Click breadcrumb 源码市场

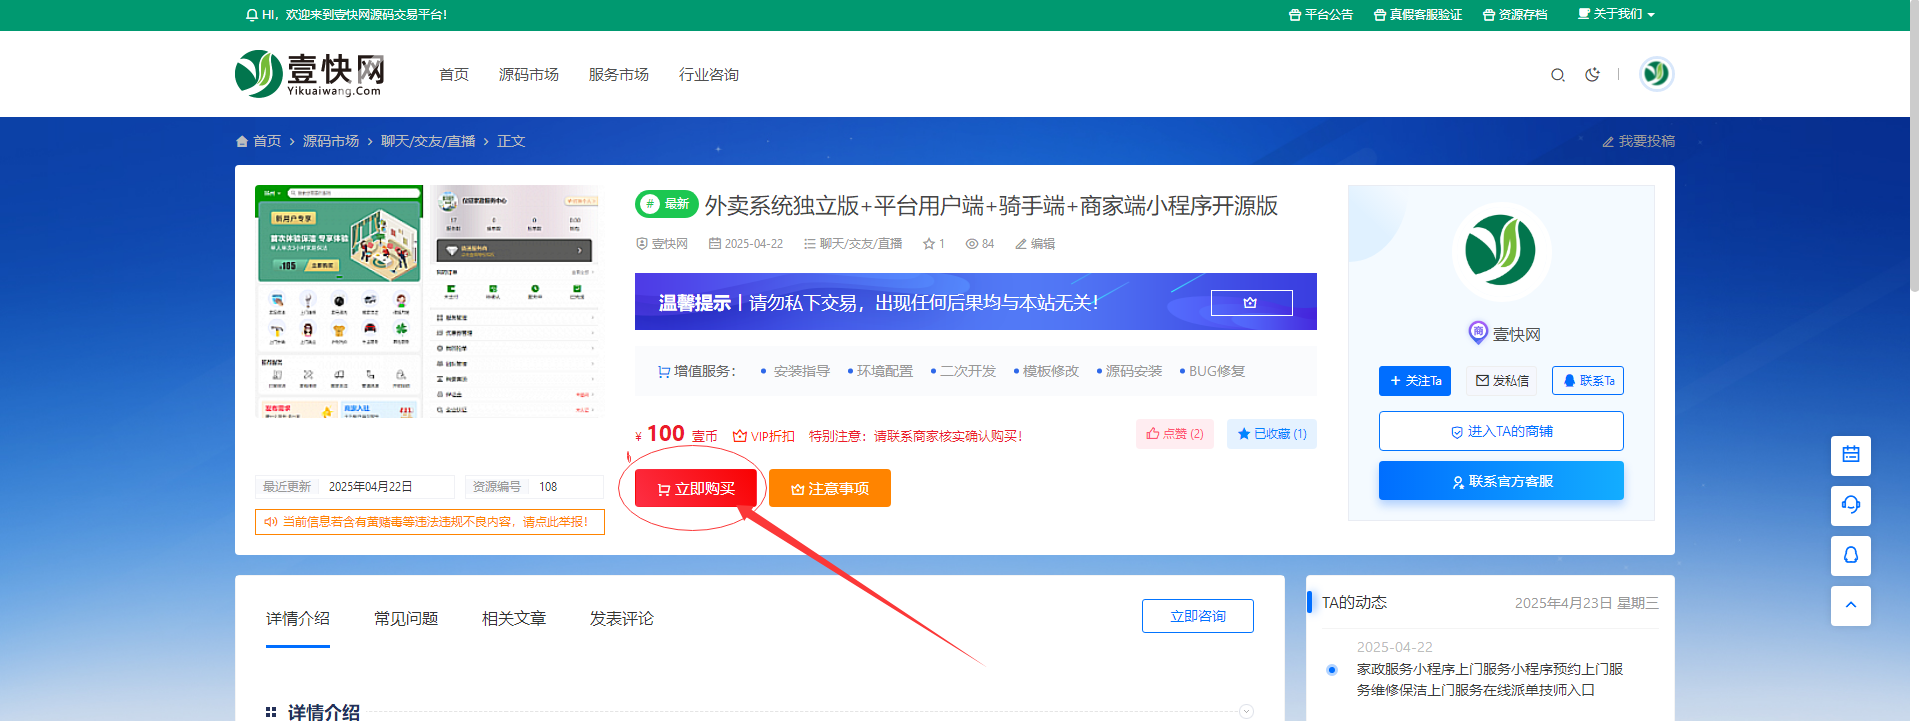click(x=331, y=141)
